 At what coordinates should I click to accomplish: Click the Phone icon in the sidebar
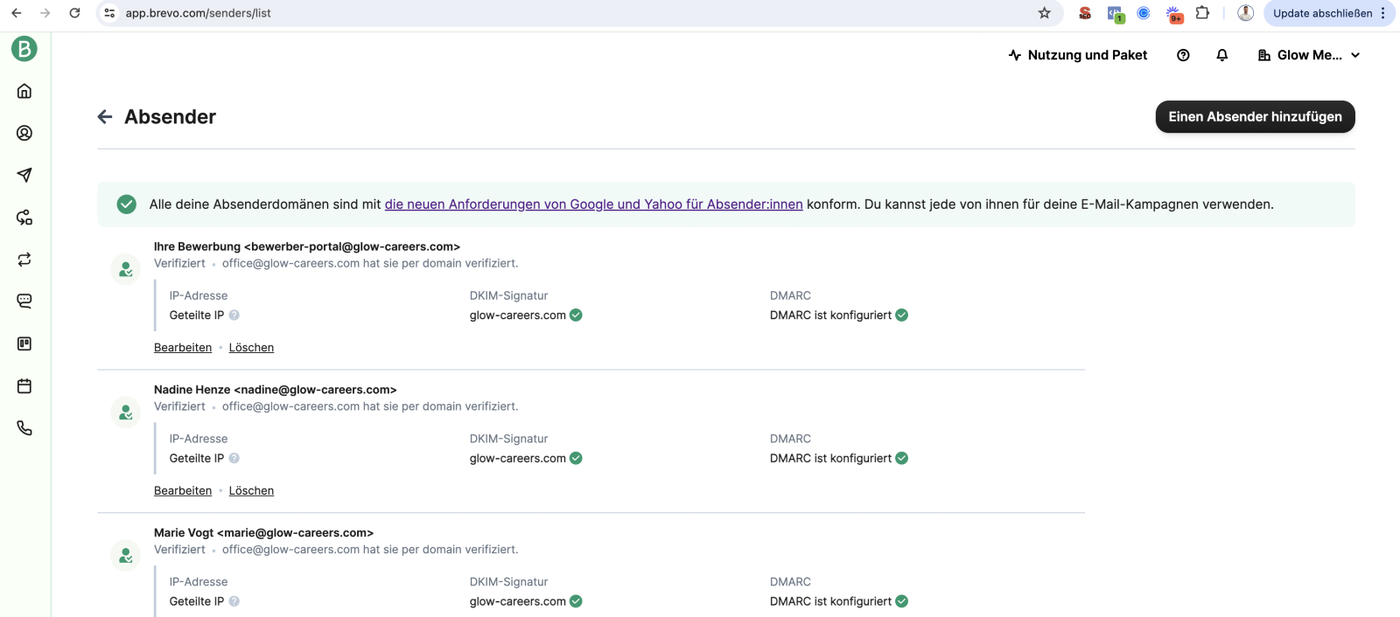(25, 428)
